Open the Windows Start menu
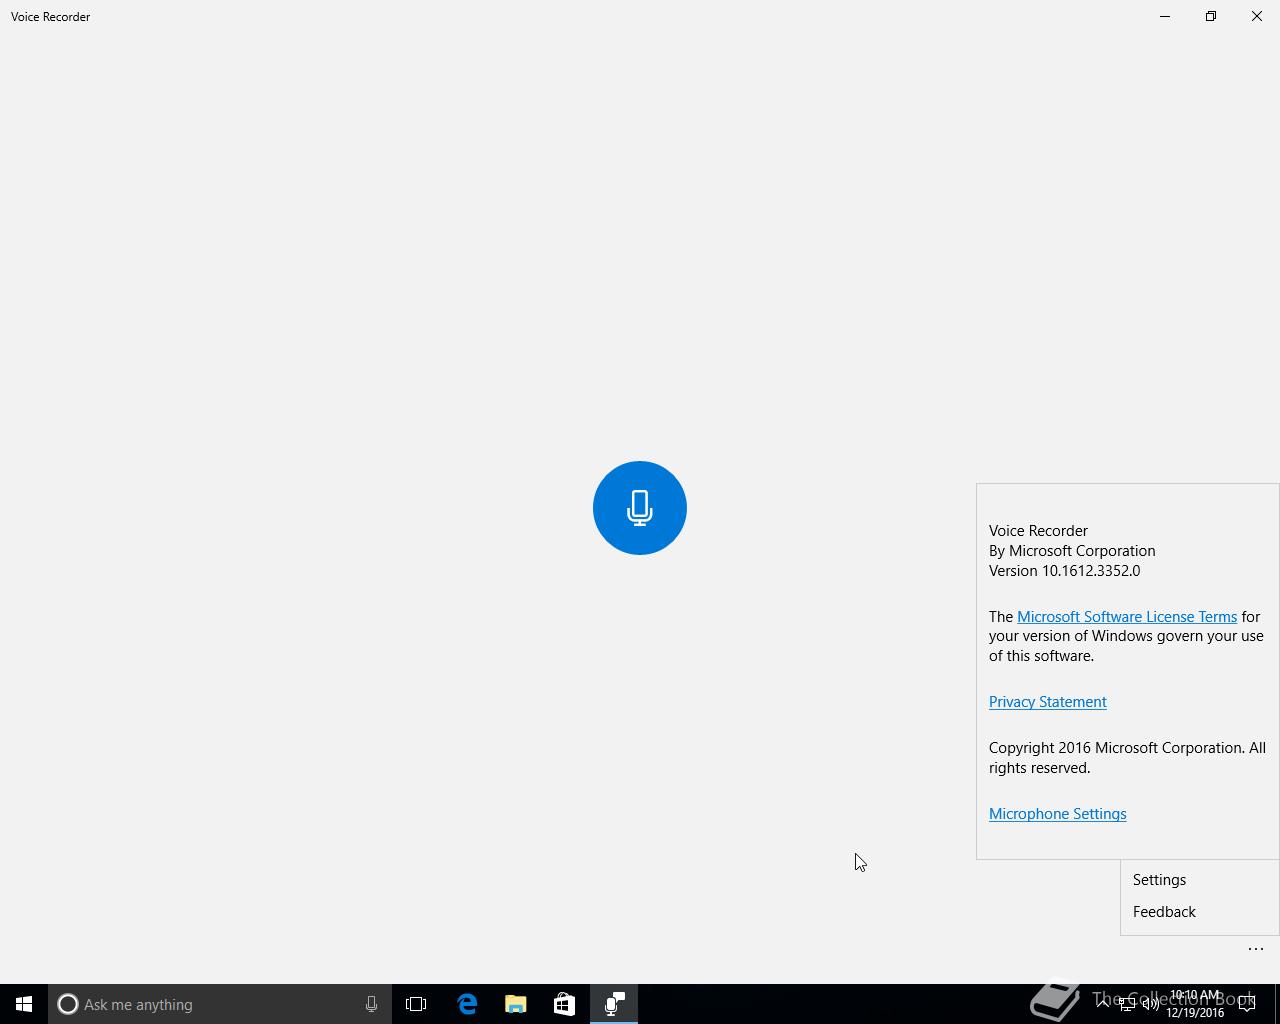 [x=24, y=1004]
